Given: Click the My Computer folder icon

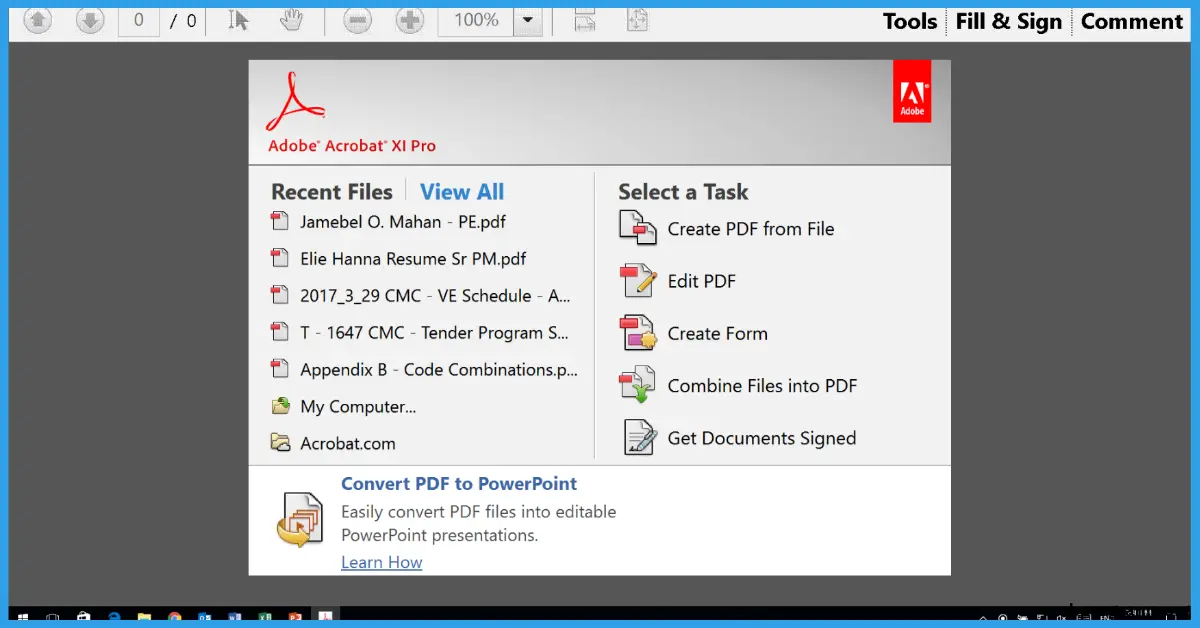Looking at the screenshot, I should point(280,406).
